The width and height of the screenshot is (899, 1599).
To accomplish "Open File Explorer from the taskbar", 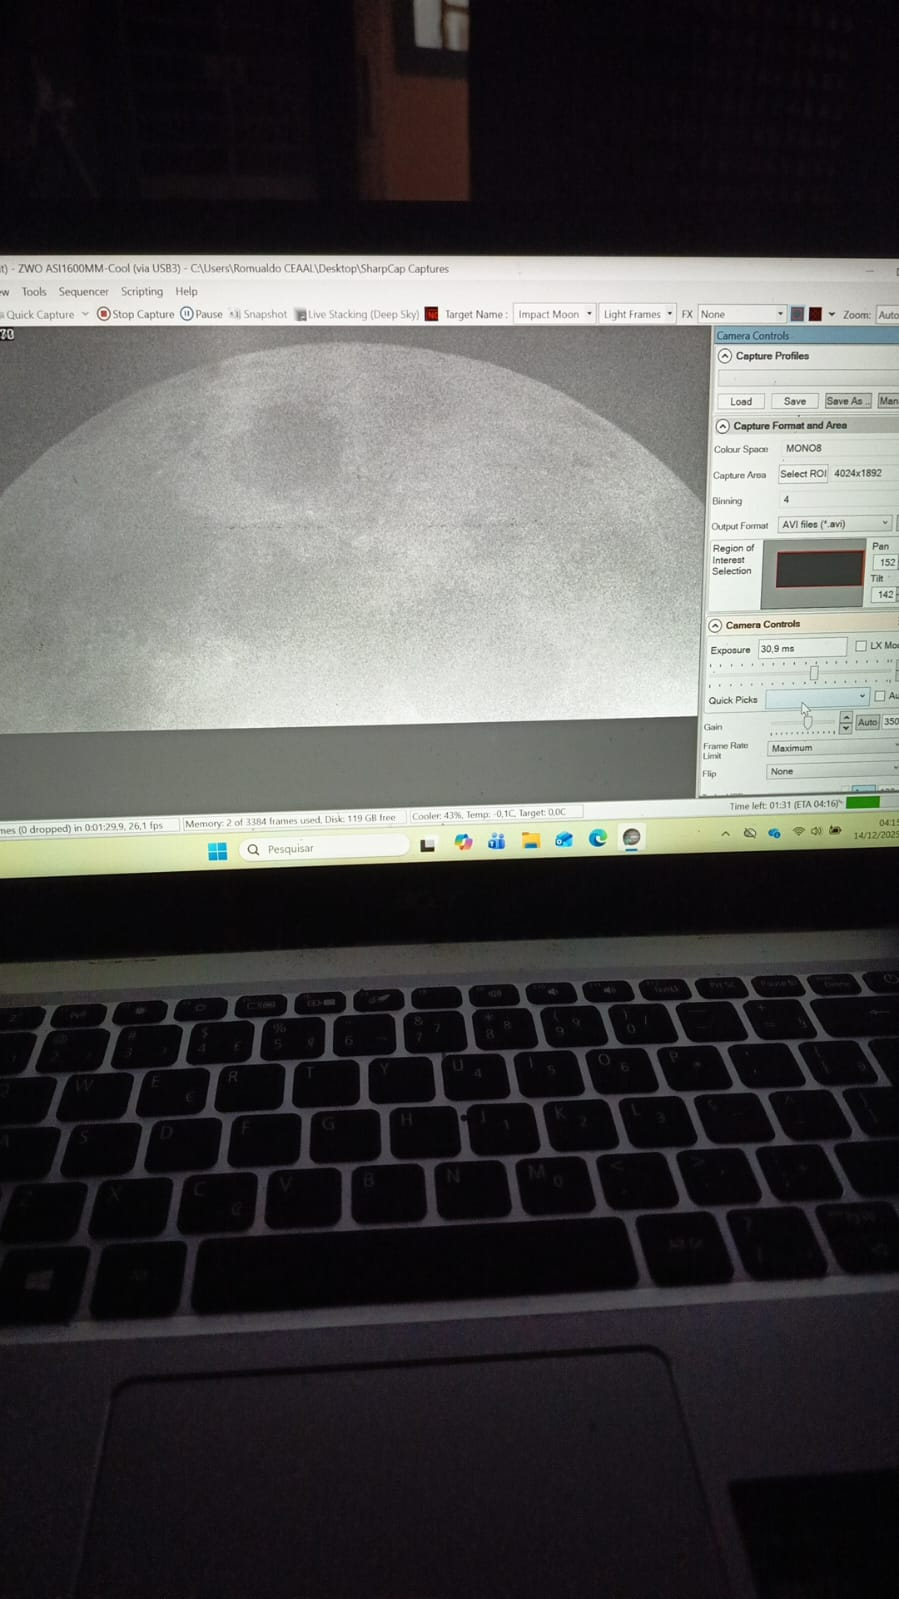I will pos(530,841).
